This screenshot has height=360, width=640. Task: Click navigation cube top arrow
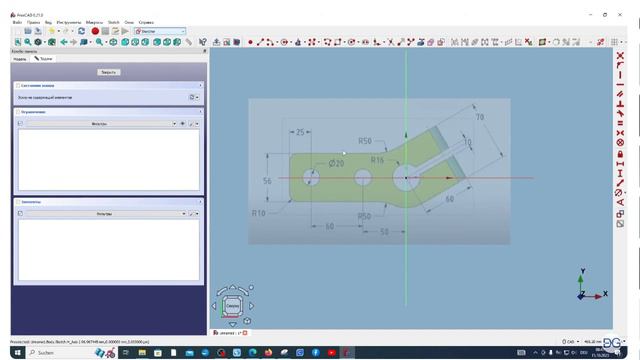click(x=233, y=287)
